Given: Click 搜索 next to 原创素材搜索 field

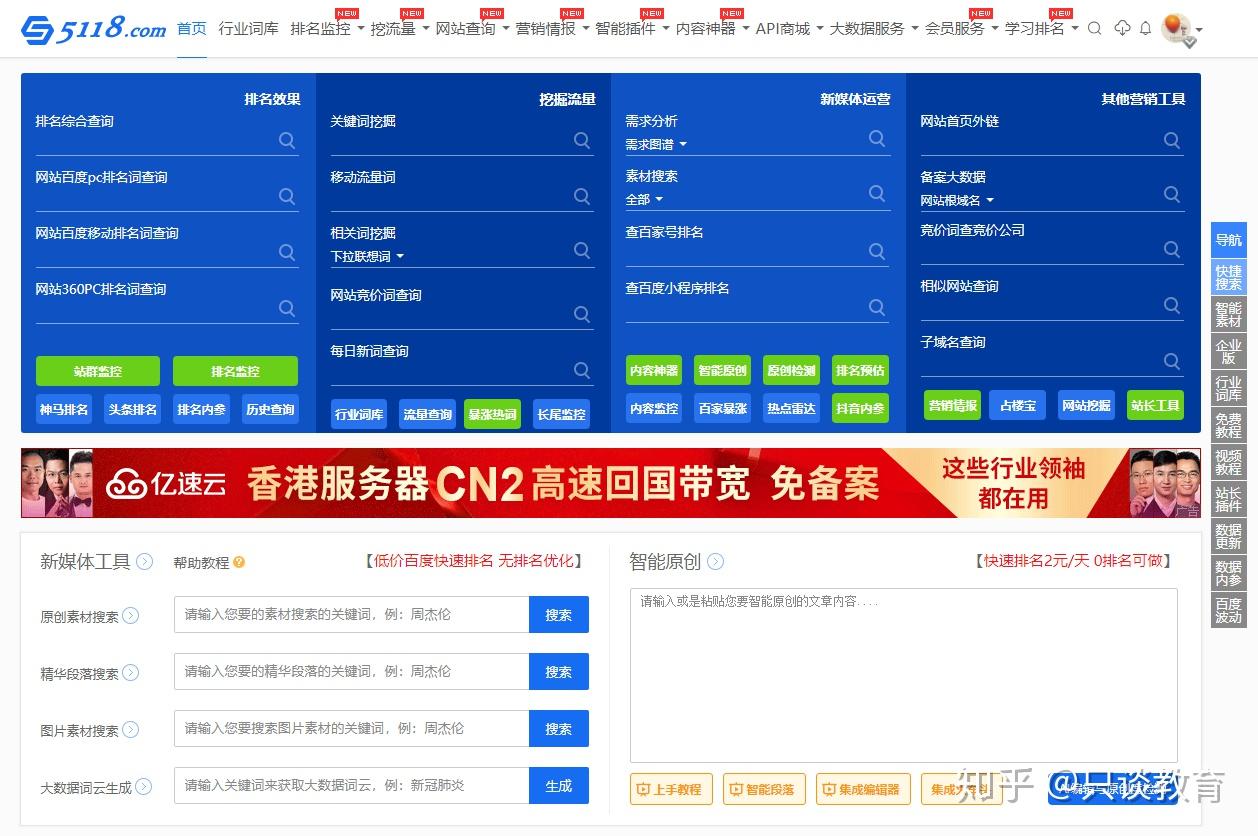Looking at the screenshot, I should point(559,615).
